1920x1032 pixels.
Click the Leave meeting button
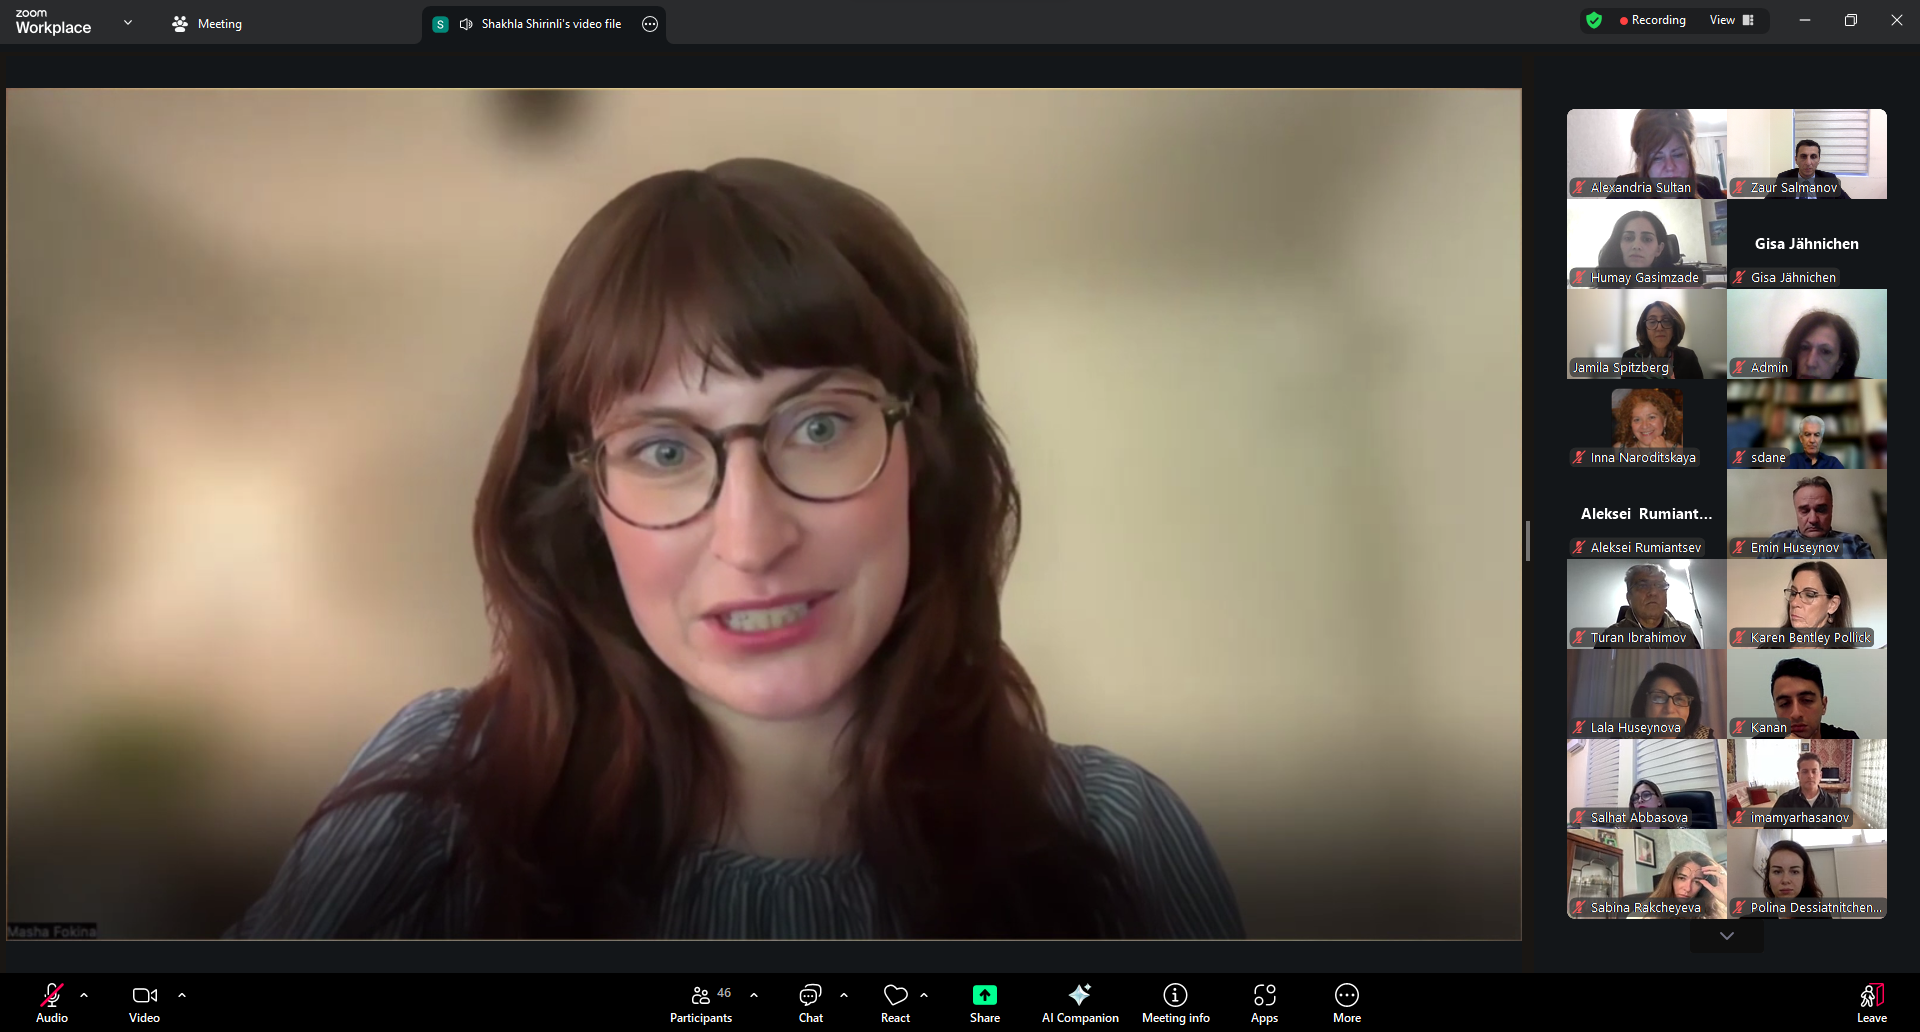[x=1871, y=1003]
